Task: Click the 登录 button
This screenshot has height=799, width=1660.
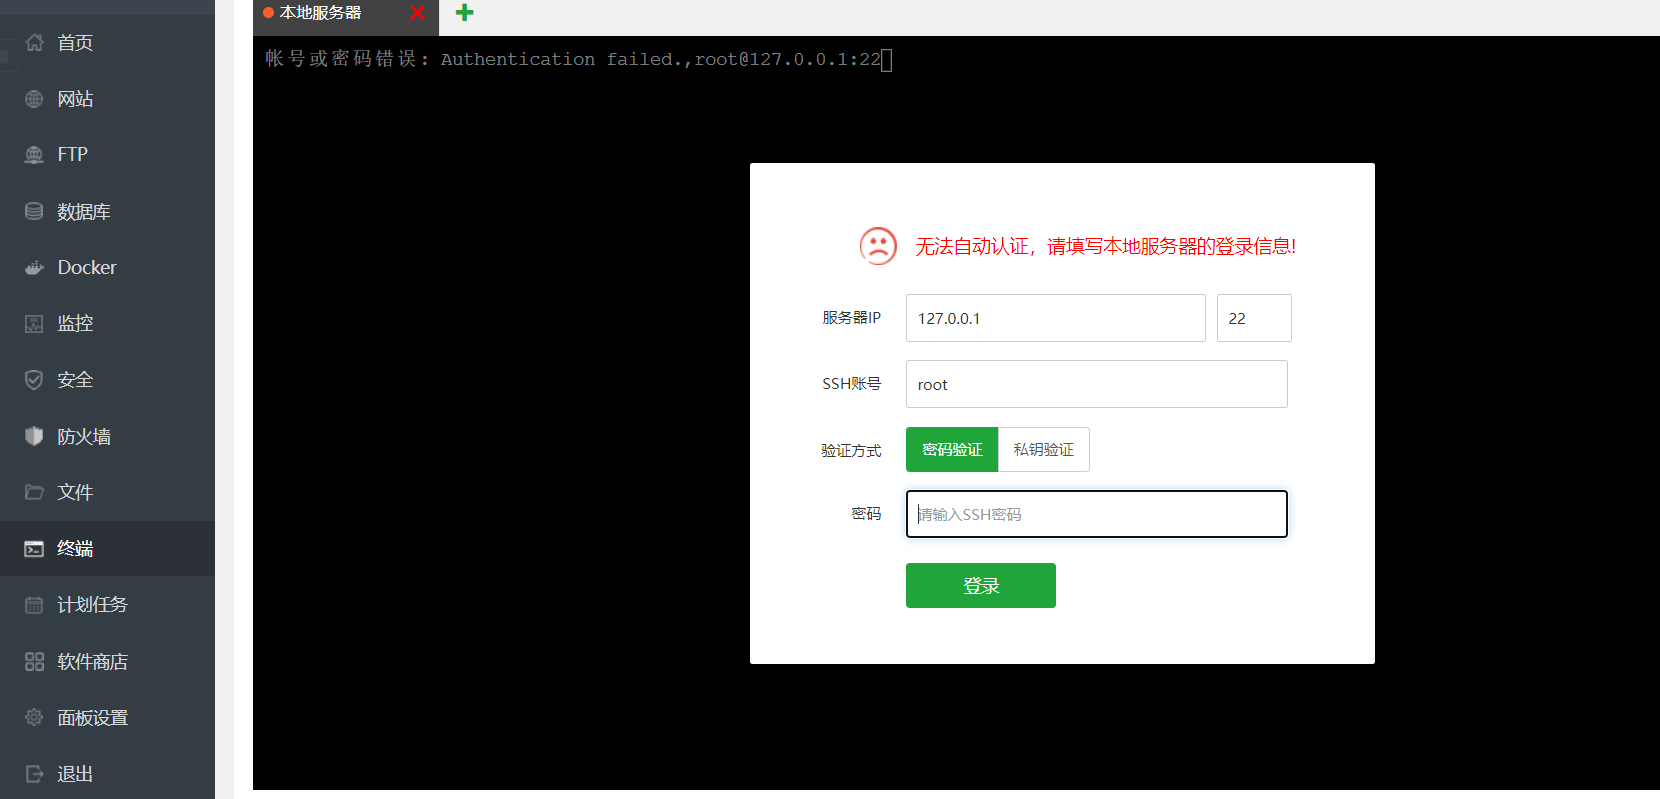Action: [x=981, y=586]
